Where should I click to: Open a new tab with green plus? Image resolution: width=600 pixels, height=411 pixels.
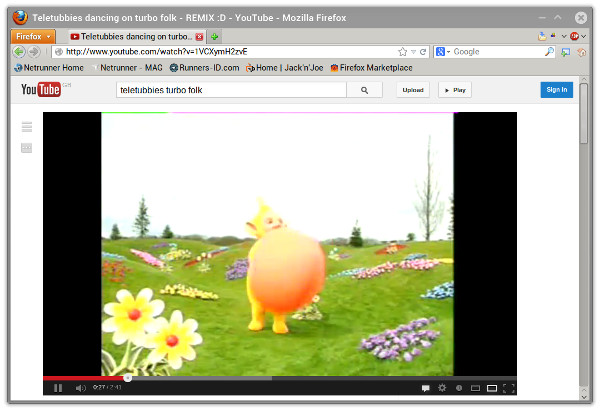(x=215, y=37)
